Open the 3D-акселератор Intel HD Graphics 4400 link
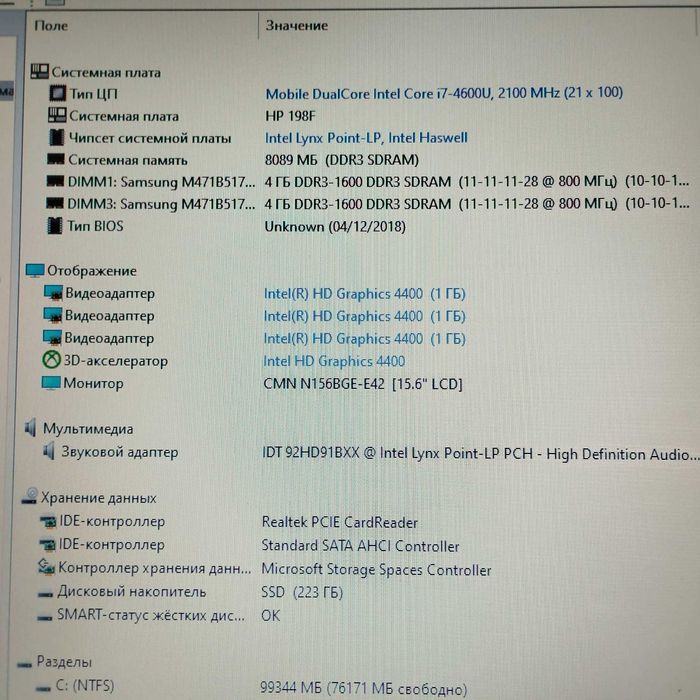700x700 pixels. 334,361
